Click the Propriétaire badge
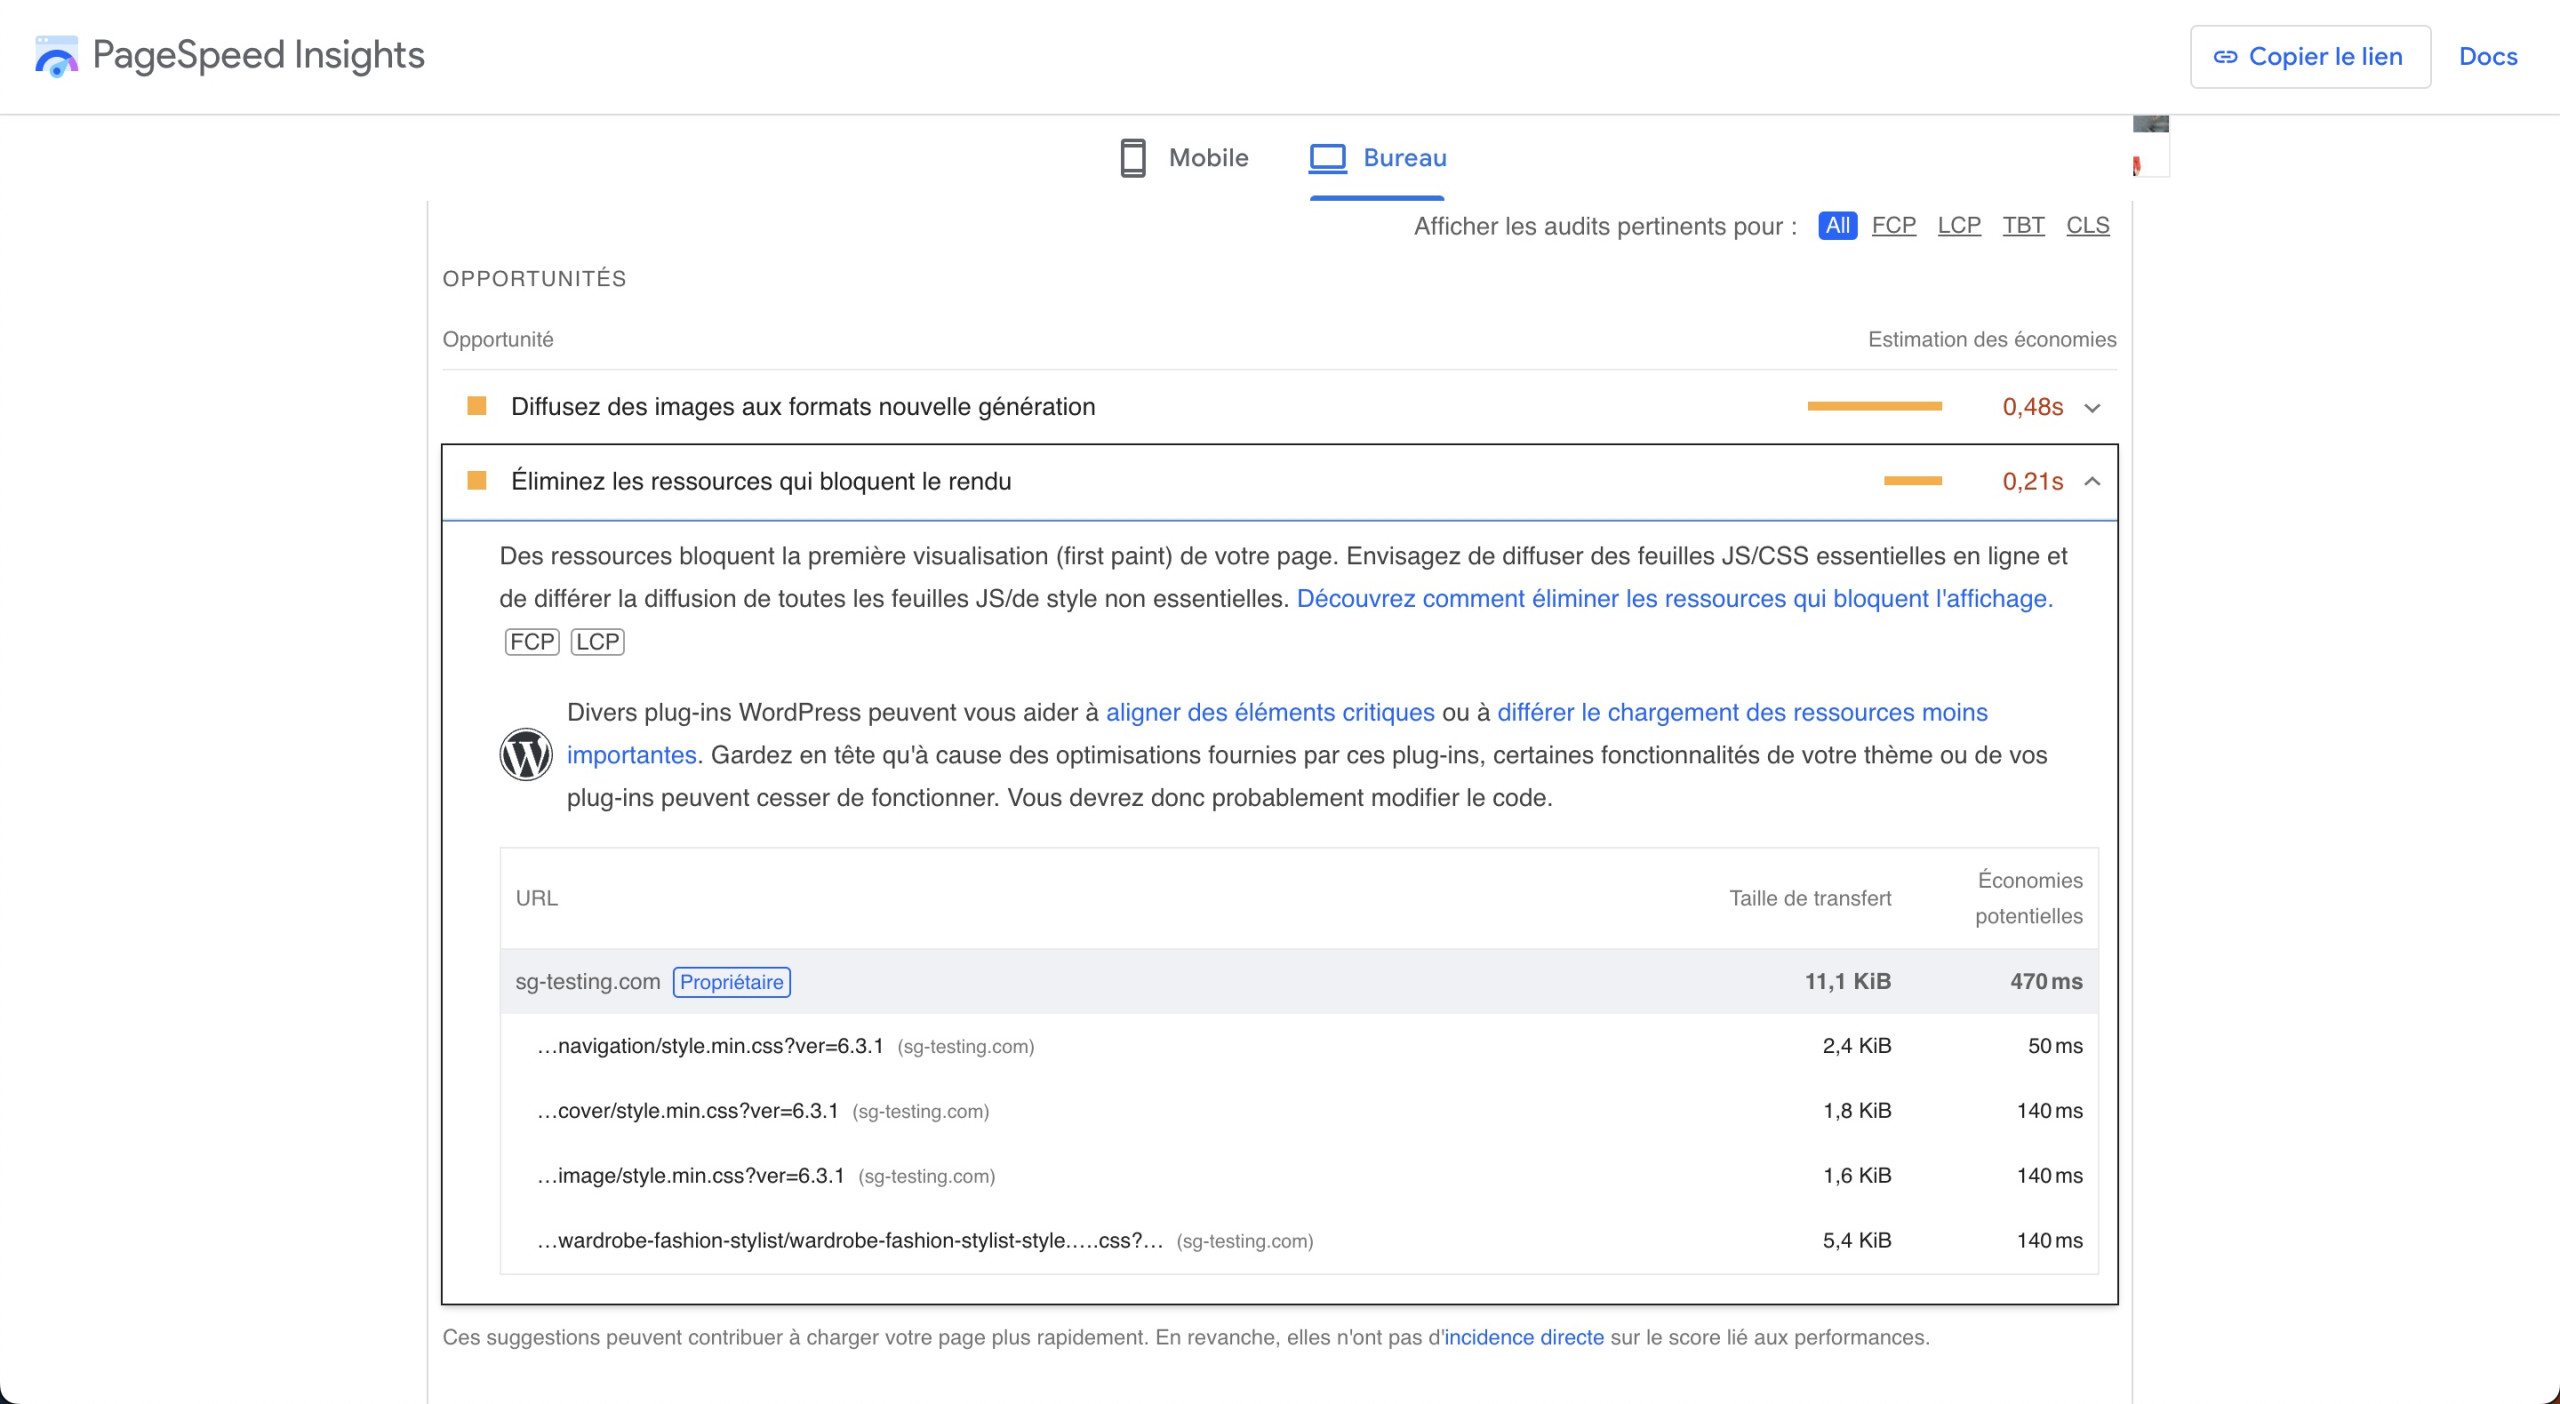Screen dimensions: 2560x1404 pyautogui.click(x=732, y=982)
